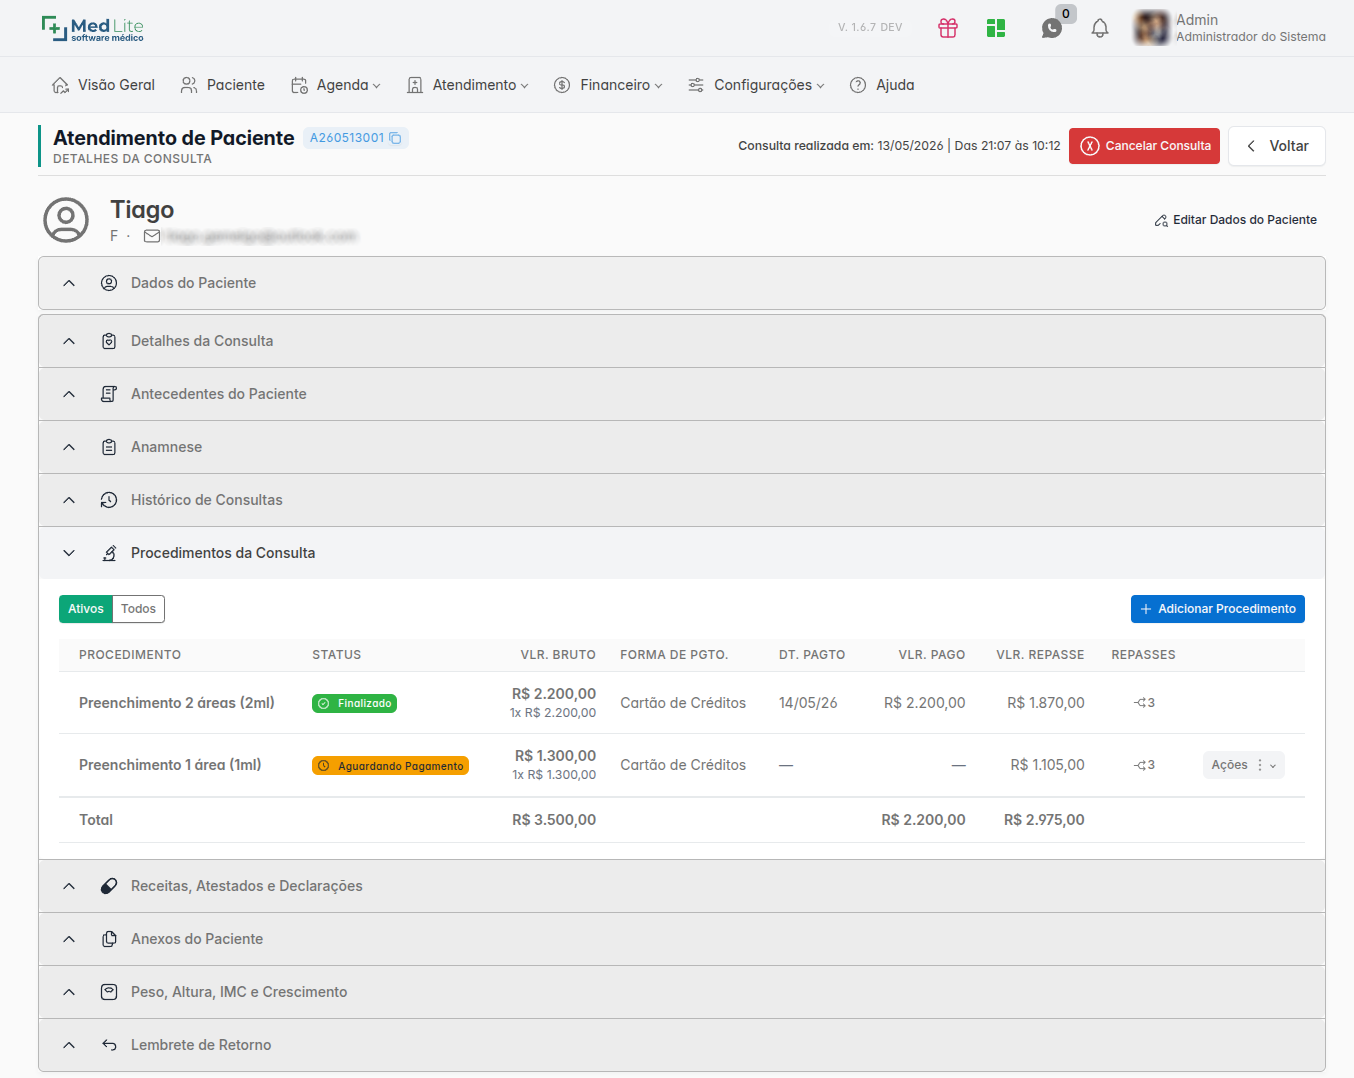1354x1078 pixels.
Task: Click the R$ 1.105,00 repasse value
Action: point(1047,765)
